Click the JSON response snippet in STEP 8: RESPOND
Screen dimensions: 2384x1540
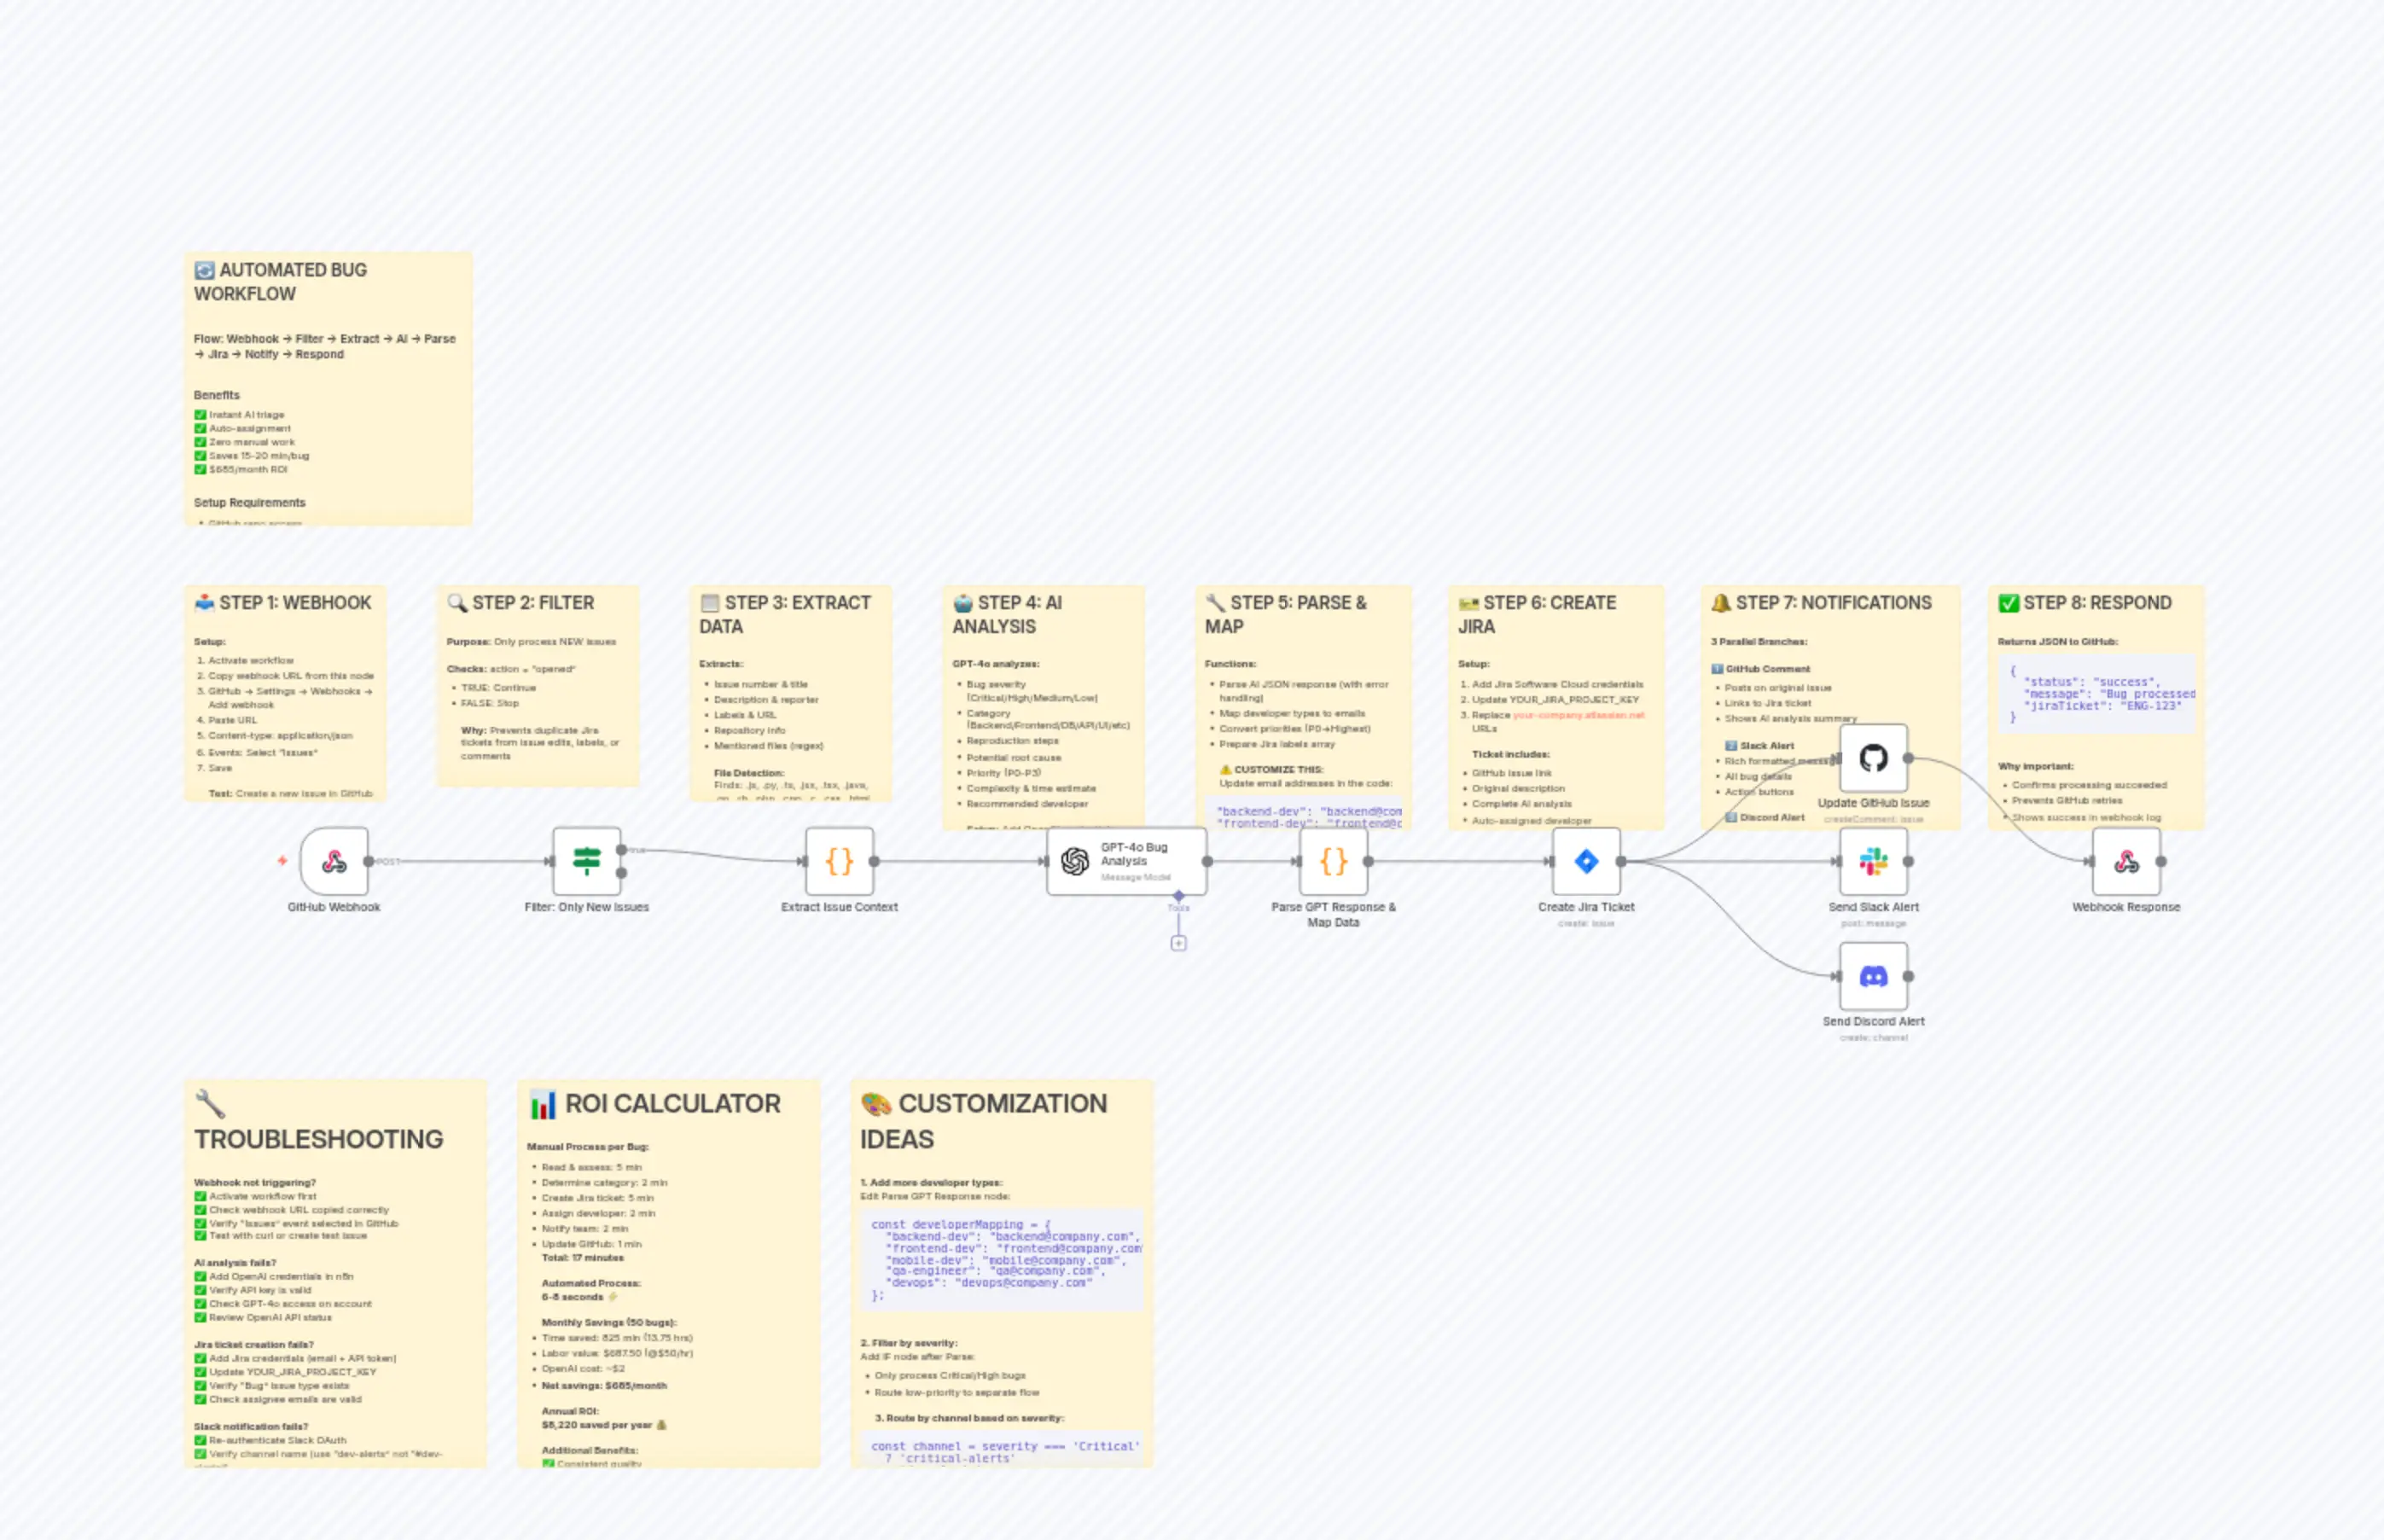pyautogui.click(x=2097, y=694)
